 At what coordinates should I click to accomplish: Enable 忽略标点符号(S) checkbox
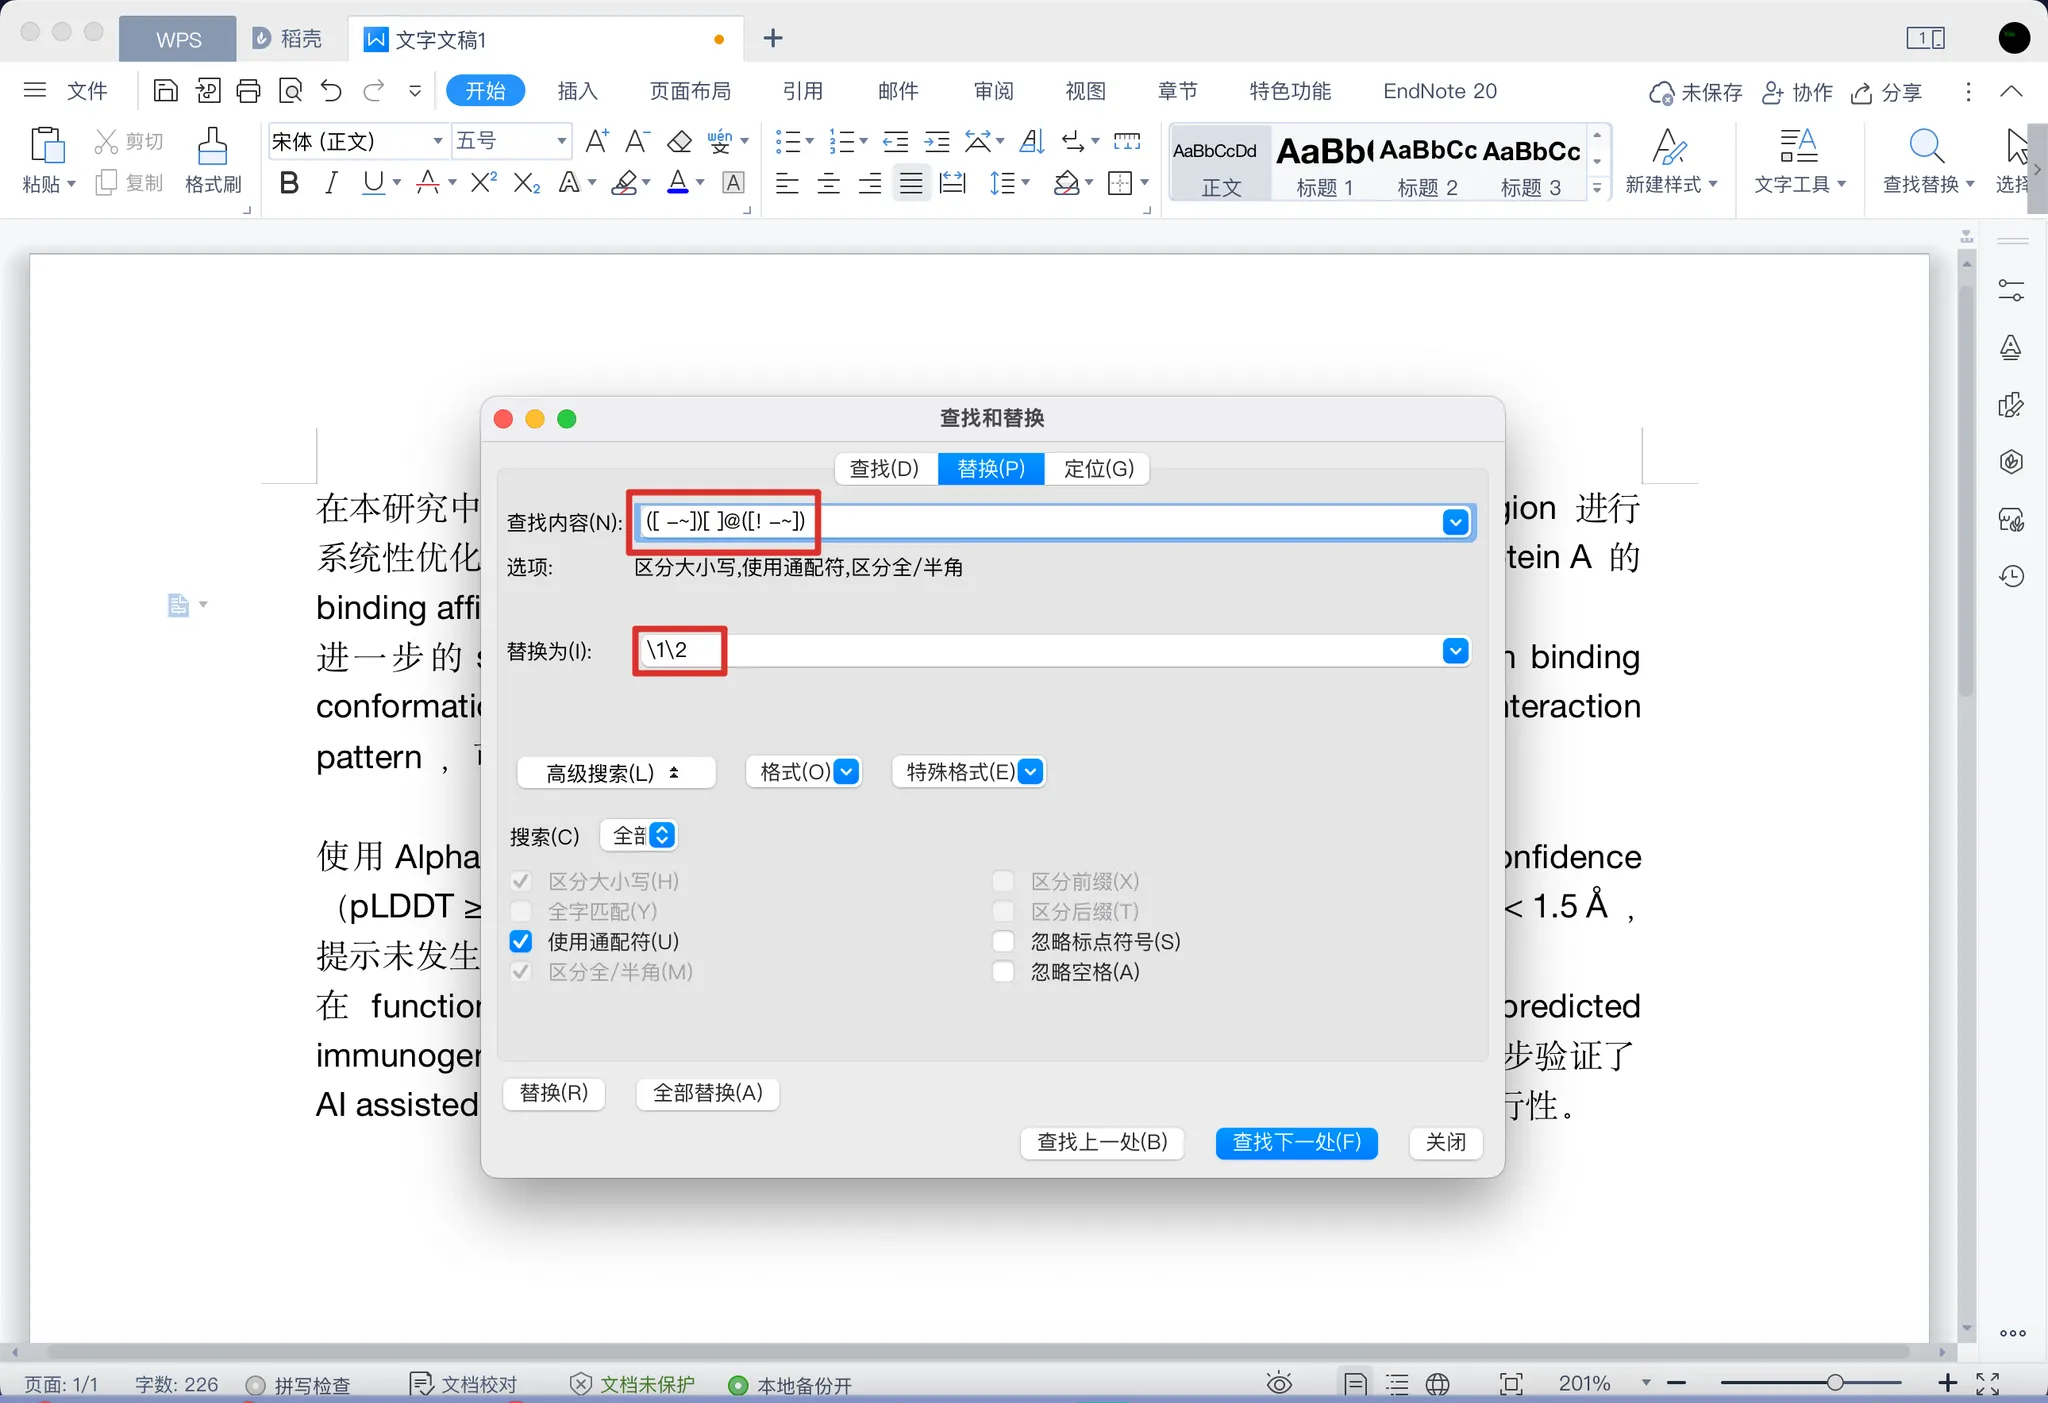1003,942
